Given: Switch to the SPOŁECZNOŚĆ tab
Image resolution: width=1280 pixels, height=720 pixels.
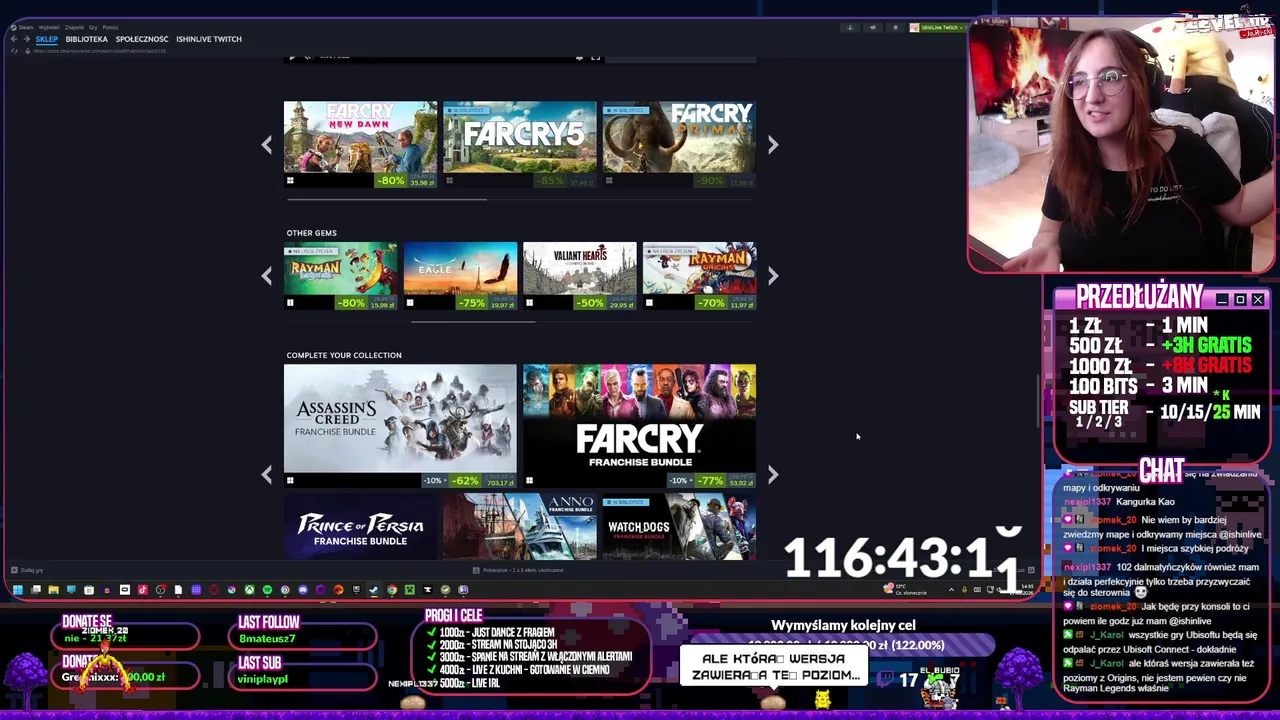Looking at the screenshot, I should pos(142,39).
